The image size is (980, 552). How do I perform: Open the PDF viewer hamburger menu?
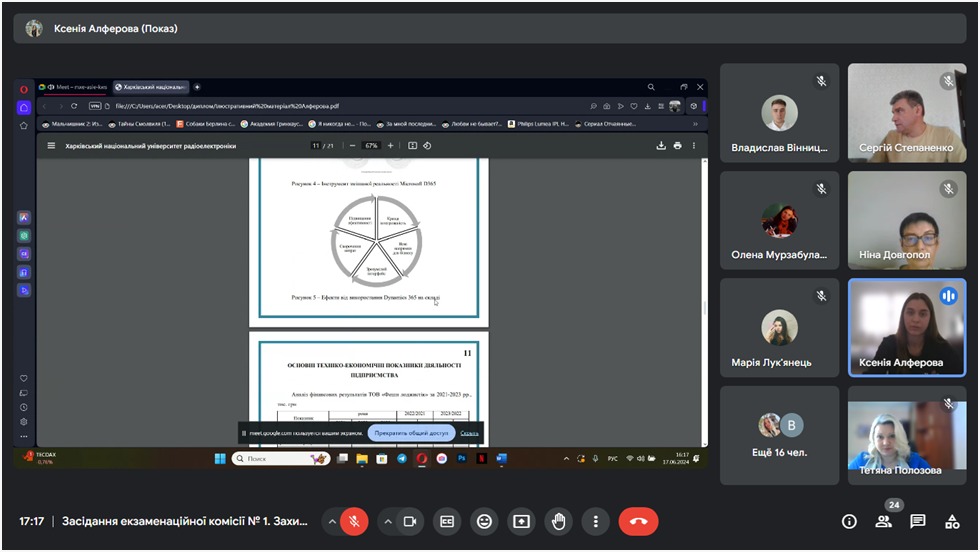point(51,145)
